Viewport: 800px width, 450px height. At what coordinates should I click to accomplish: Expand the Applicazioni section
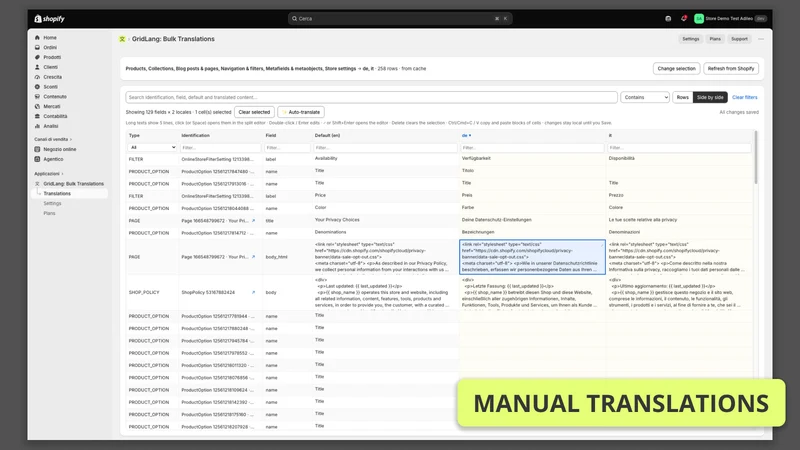click(x=48, y=174)
